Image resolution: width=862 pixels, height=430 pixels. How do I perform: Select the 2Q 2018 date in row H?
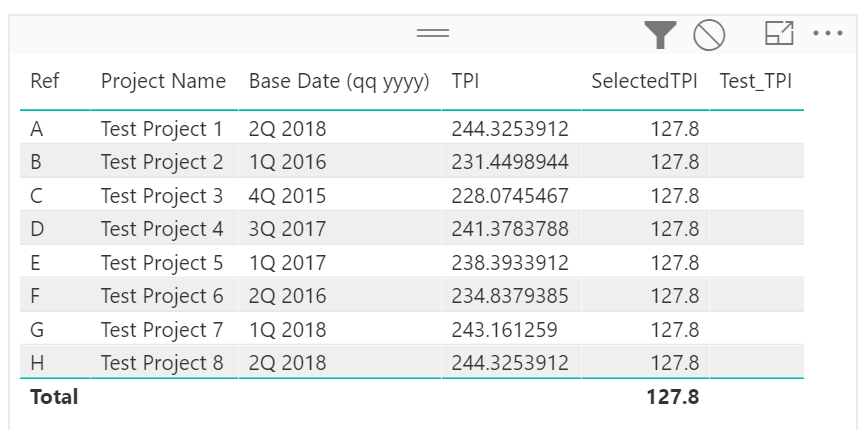tap(288, 363)
